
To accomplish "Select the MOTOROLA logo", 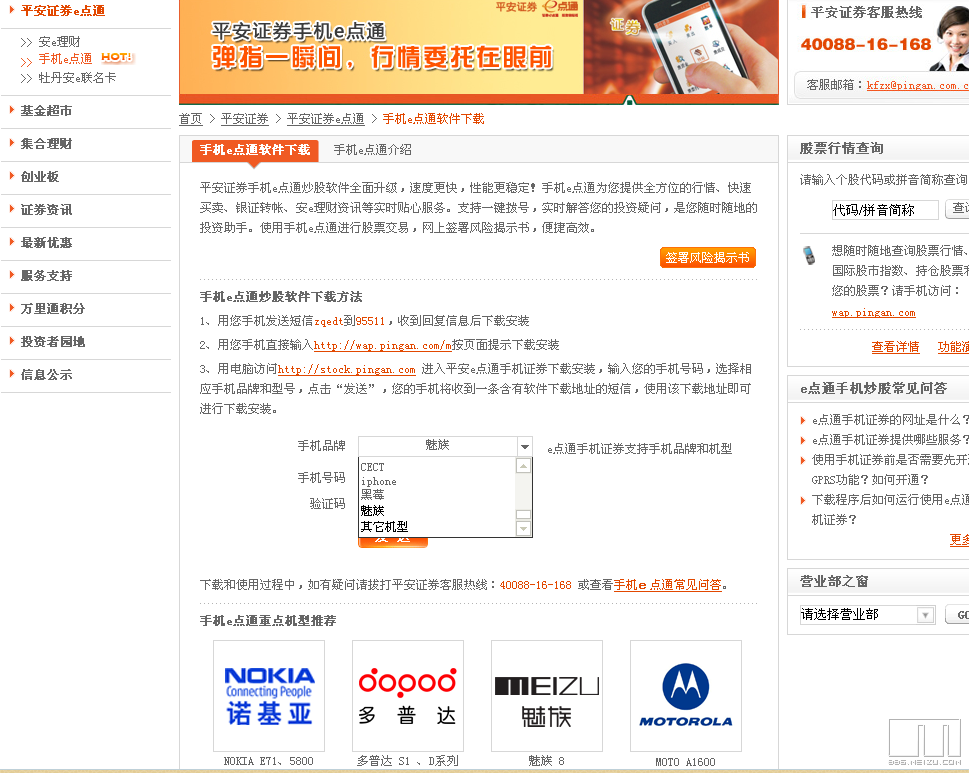I will (x=685, y=695).
